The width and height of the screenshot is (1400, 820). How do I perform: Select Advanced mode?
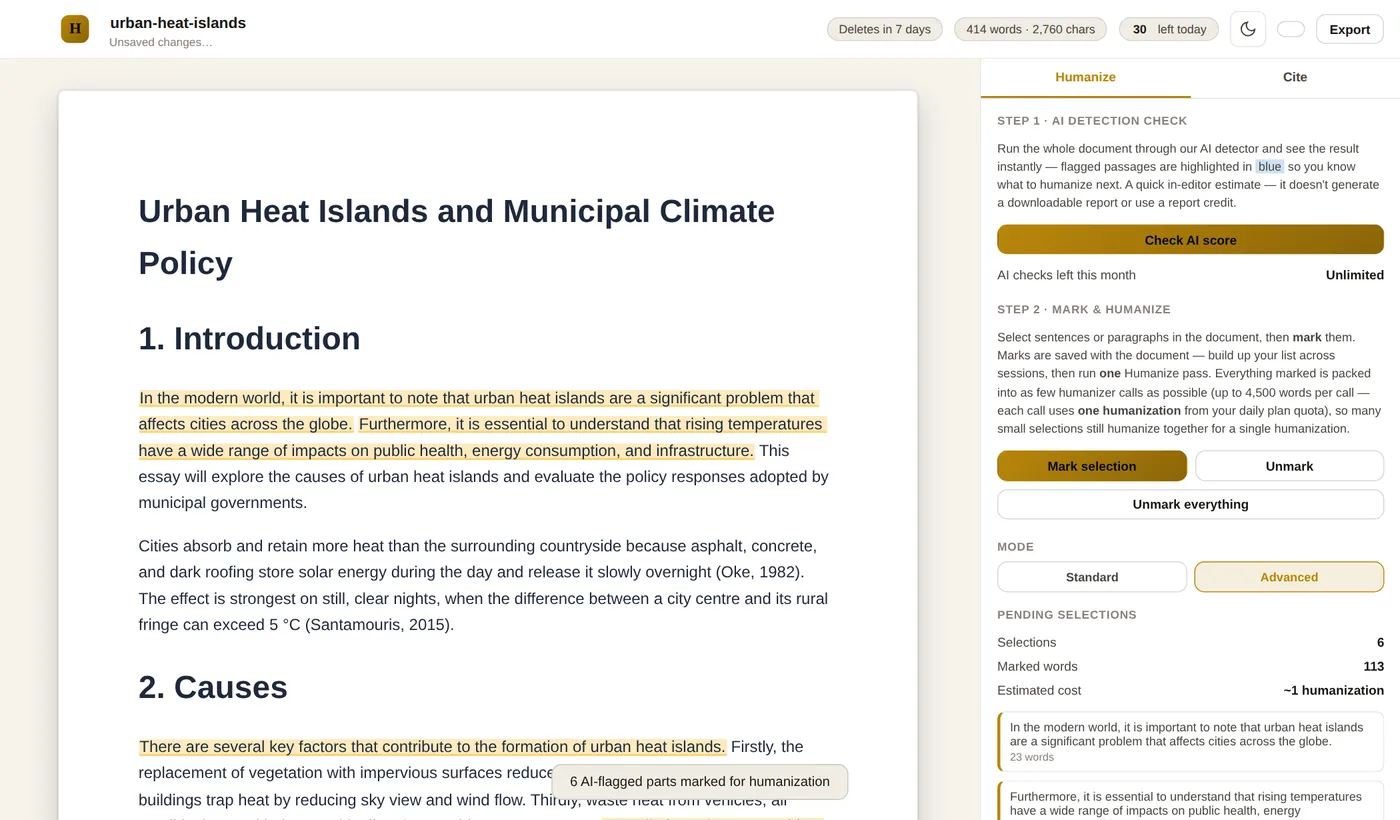point(1289,577)
